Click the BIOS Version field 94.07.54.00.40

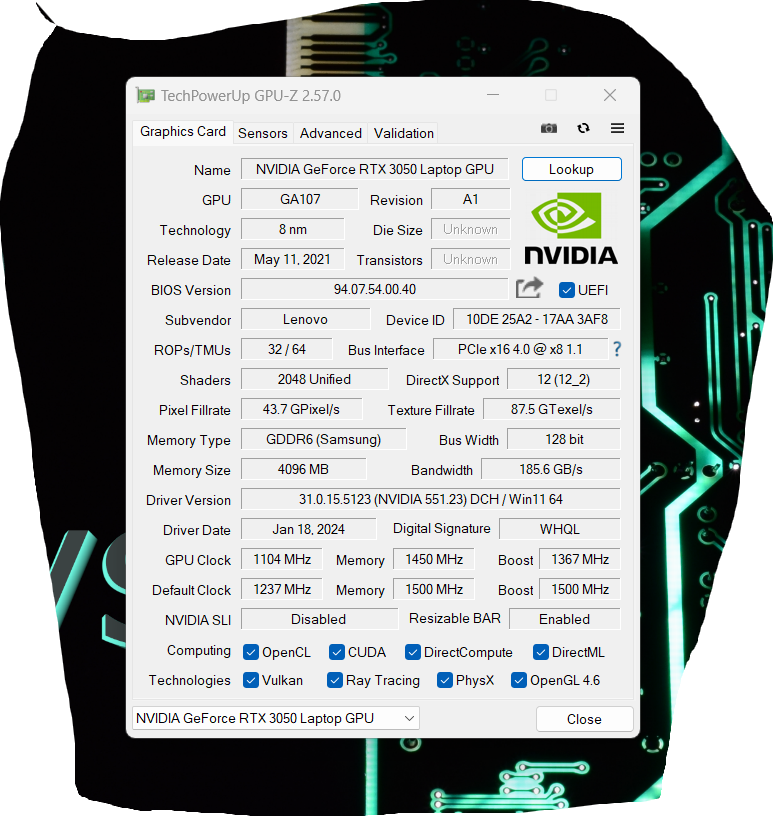click(374, 289)
